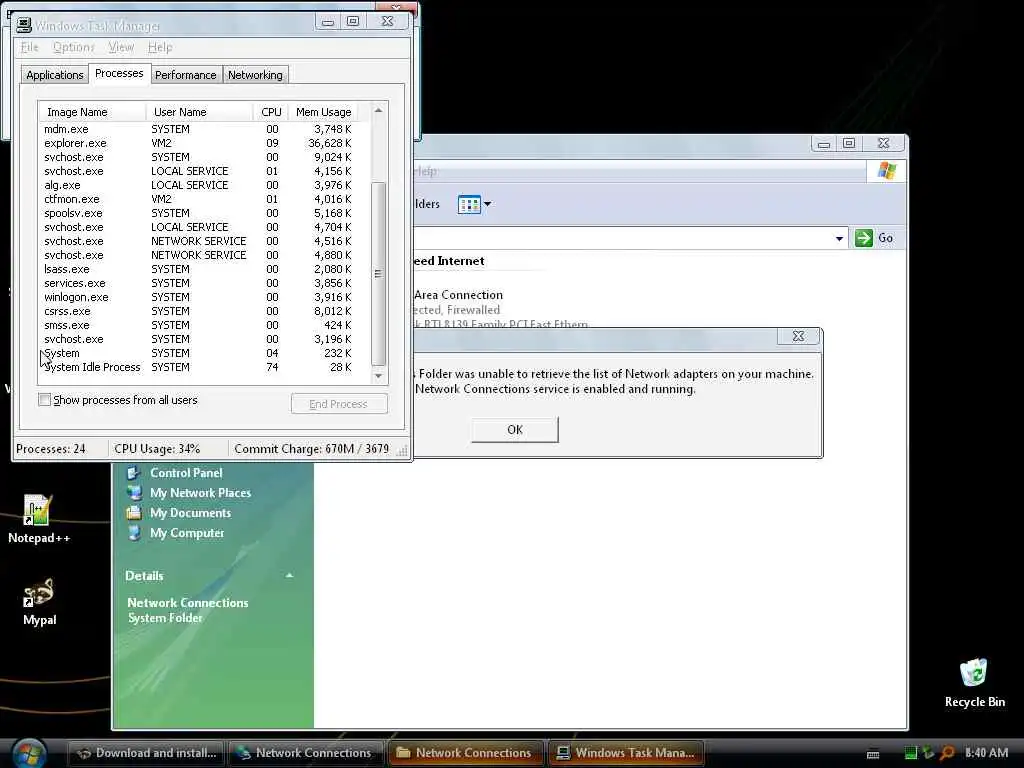Click the Task Manager title bar icon
The image size is (1024, 768).
pyautogui.click(x=24, y=25)
